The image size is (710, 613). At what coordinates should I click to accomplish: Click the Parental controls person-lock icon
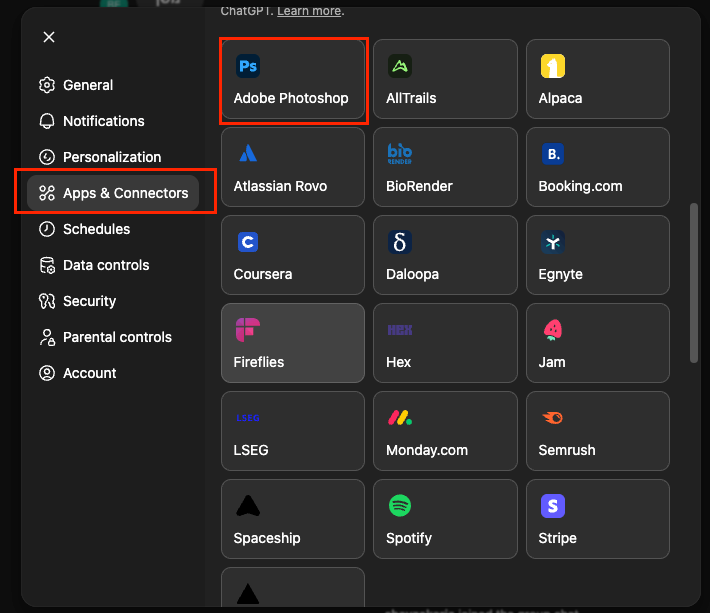tap(47, 337)
